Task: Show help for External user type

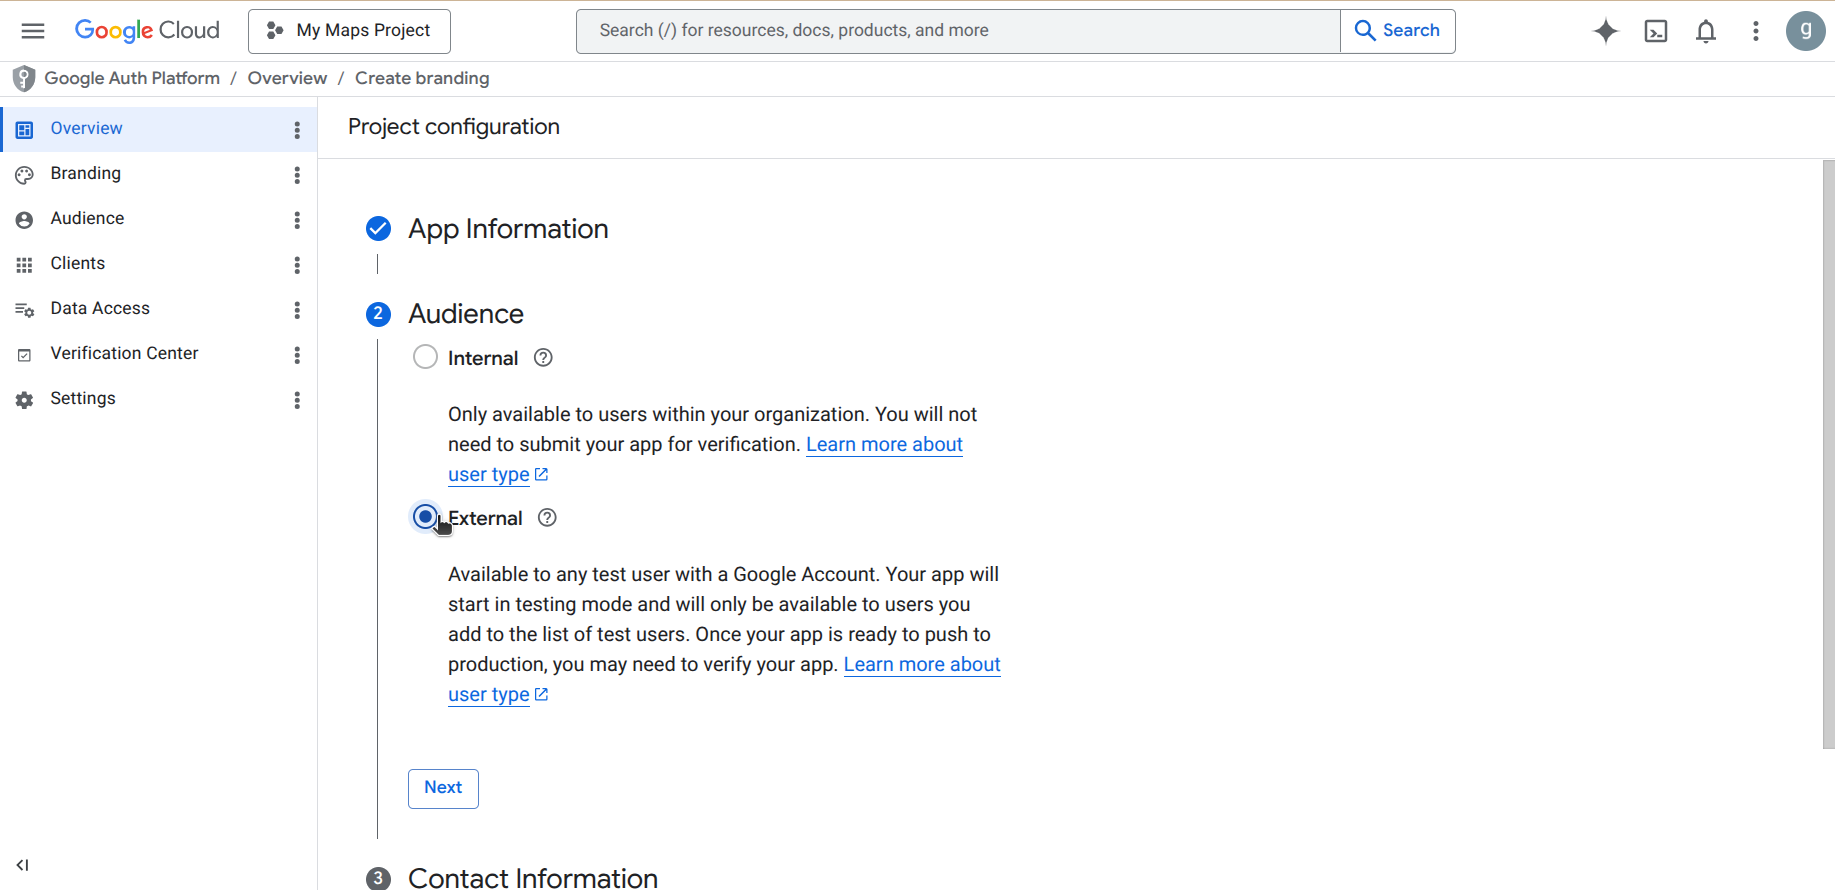Action: (547, 518)
